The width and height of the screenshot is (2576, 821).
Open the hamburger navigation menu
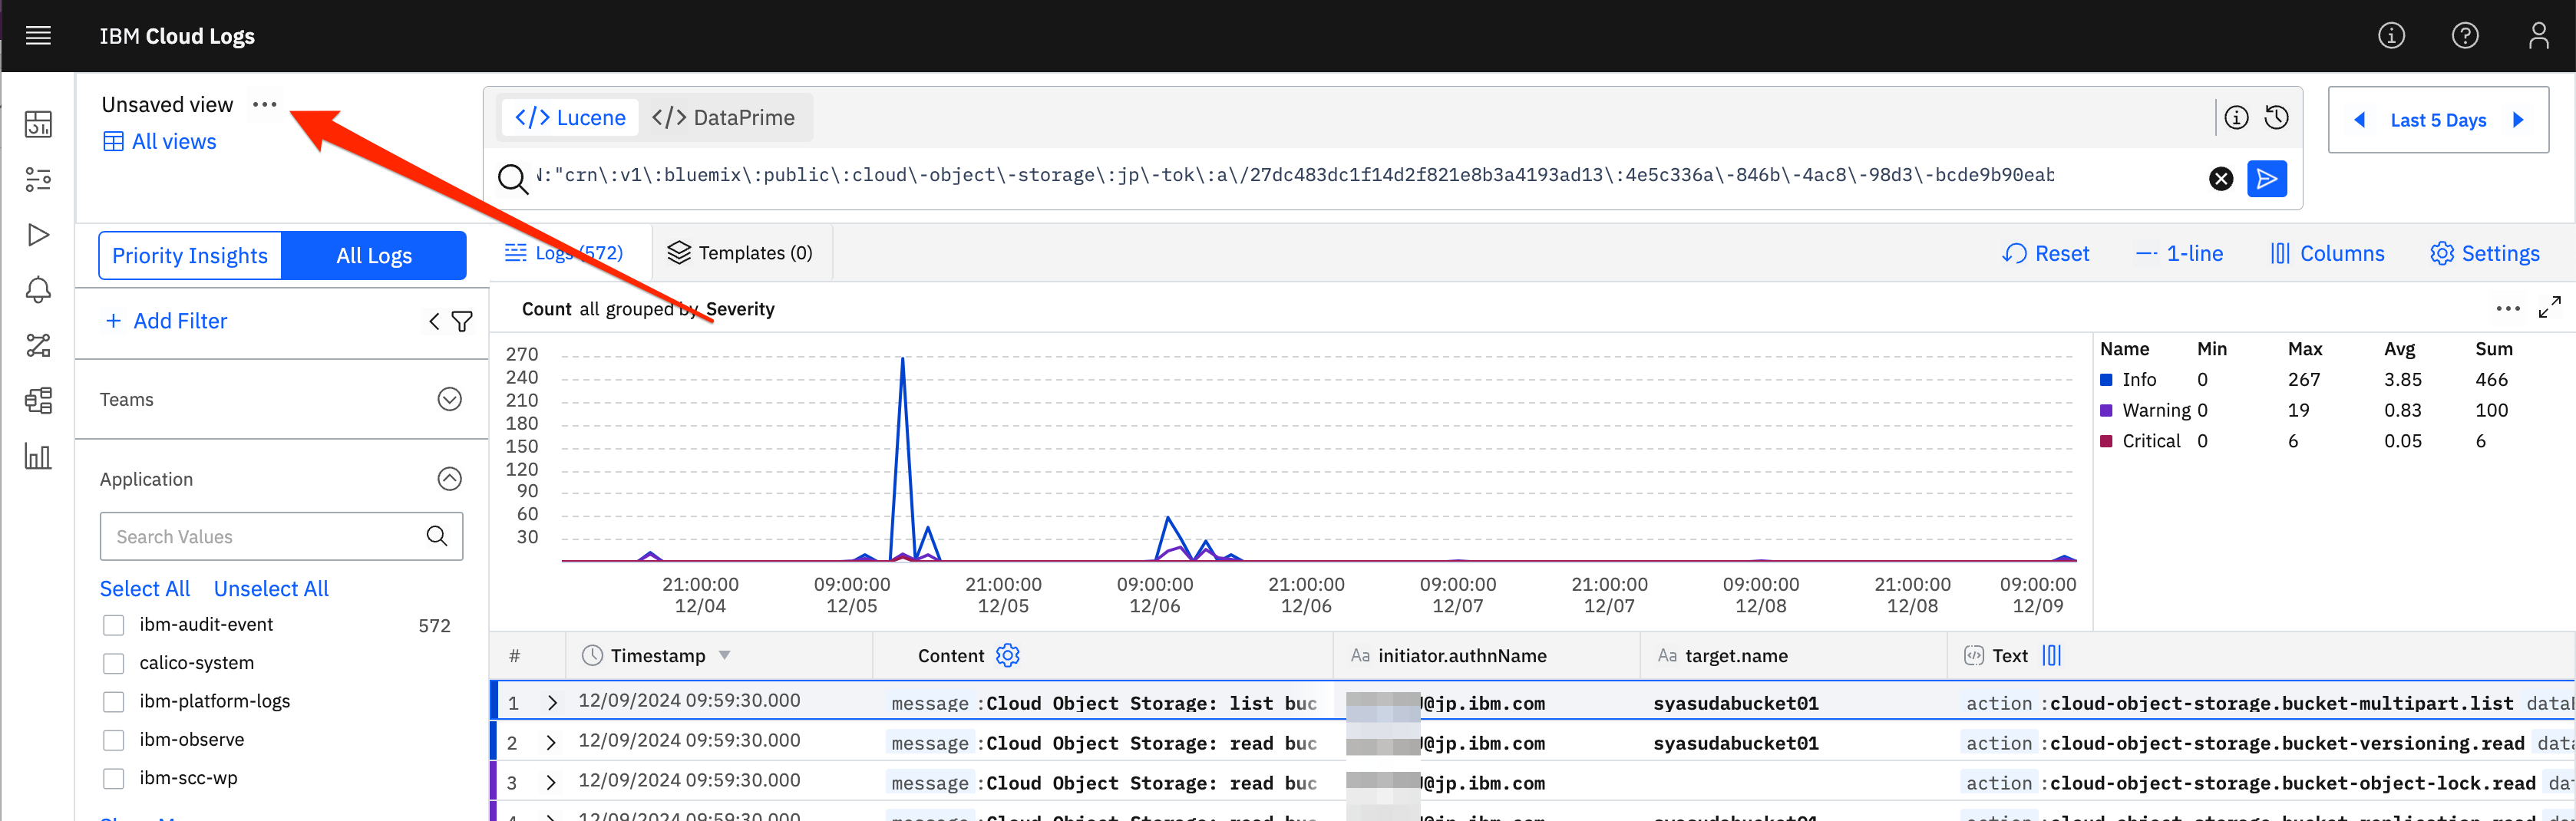click(38, 36)
